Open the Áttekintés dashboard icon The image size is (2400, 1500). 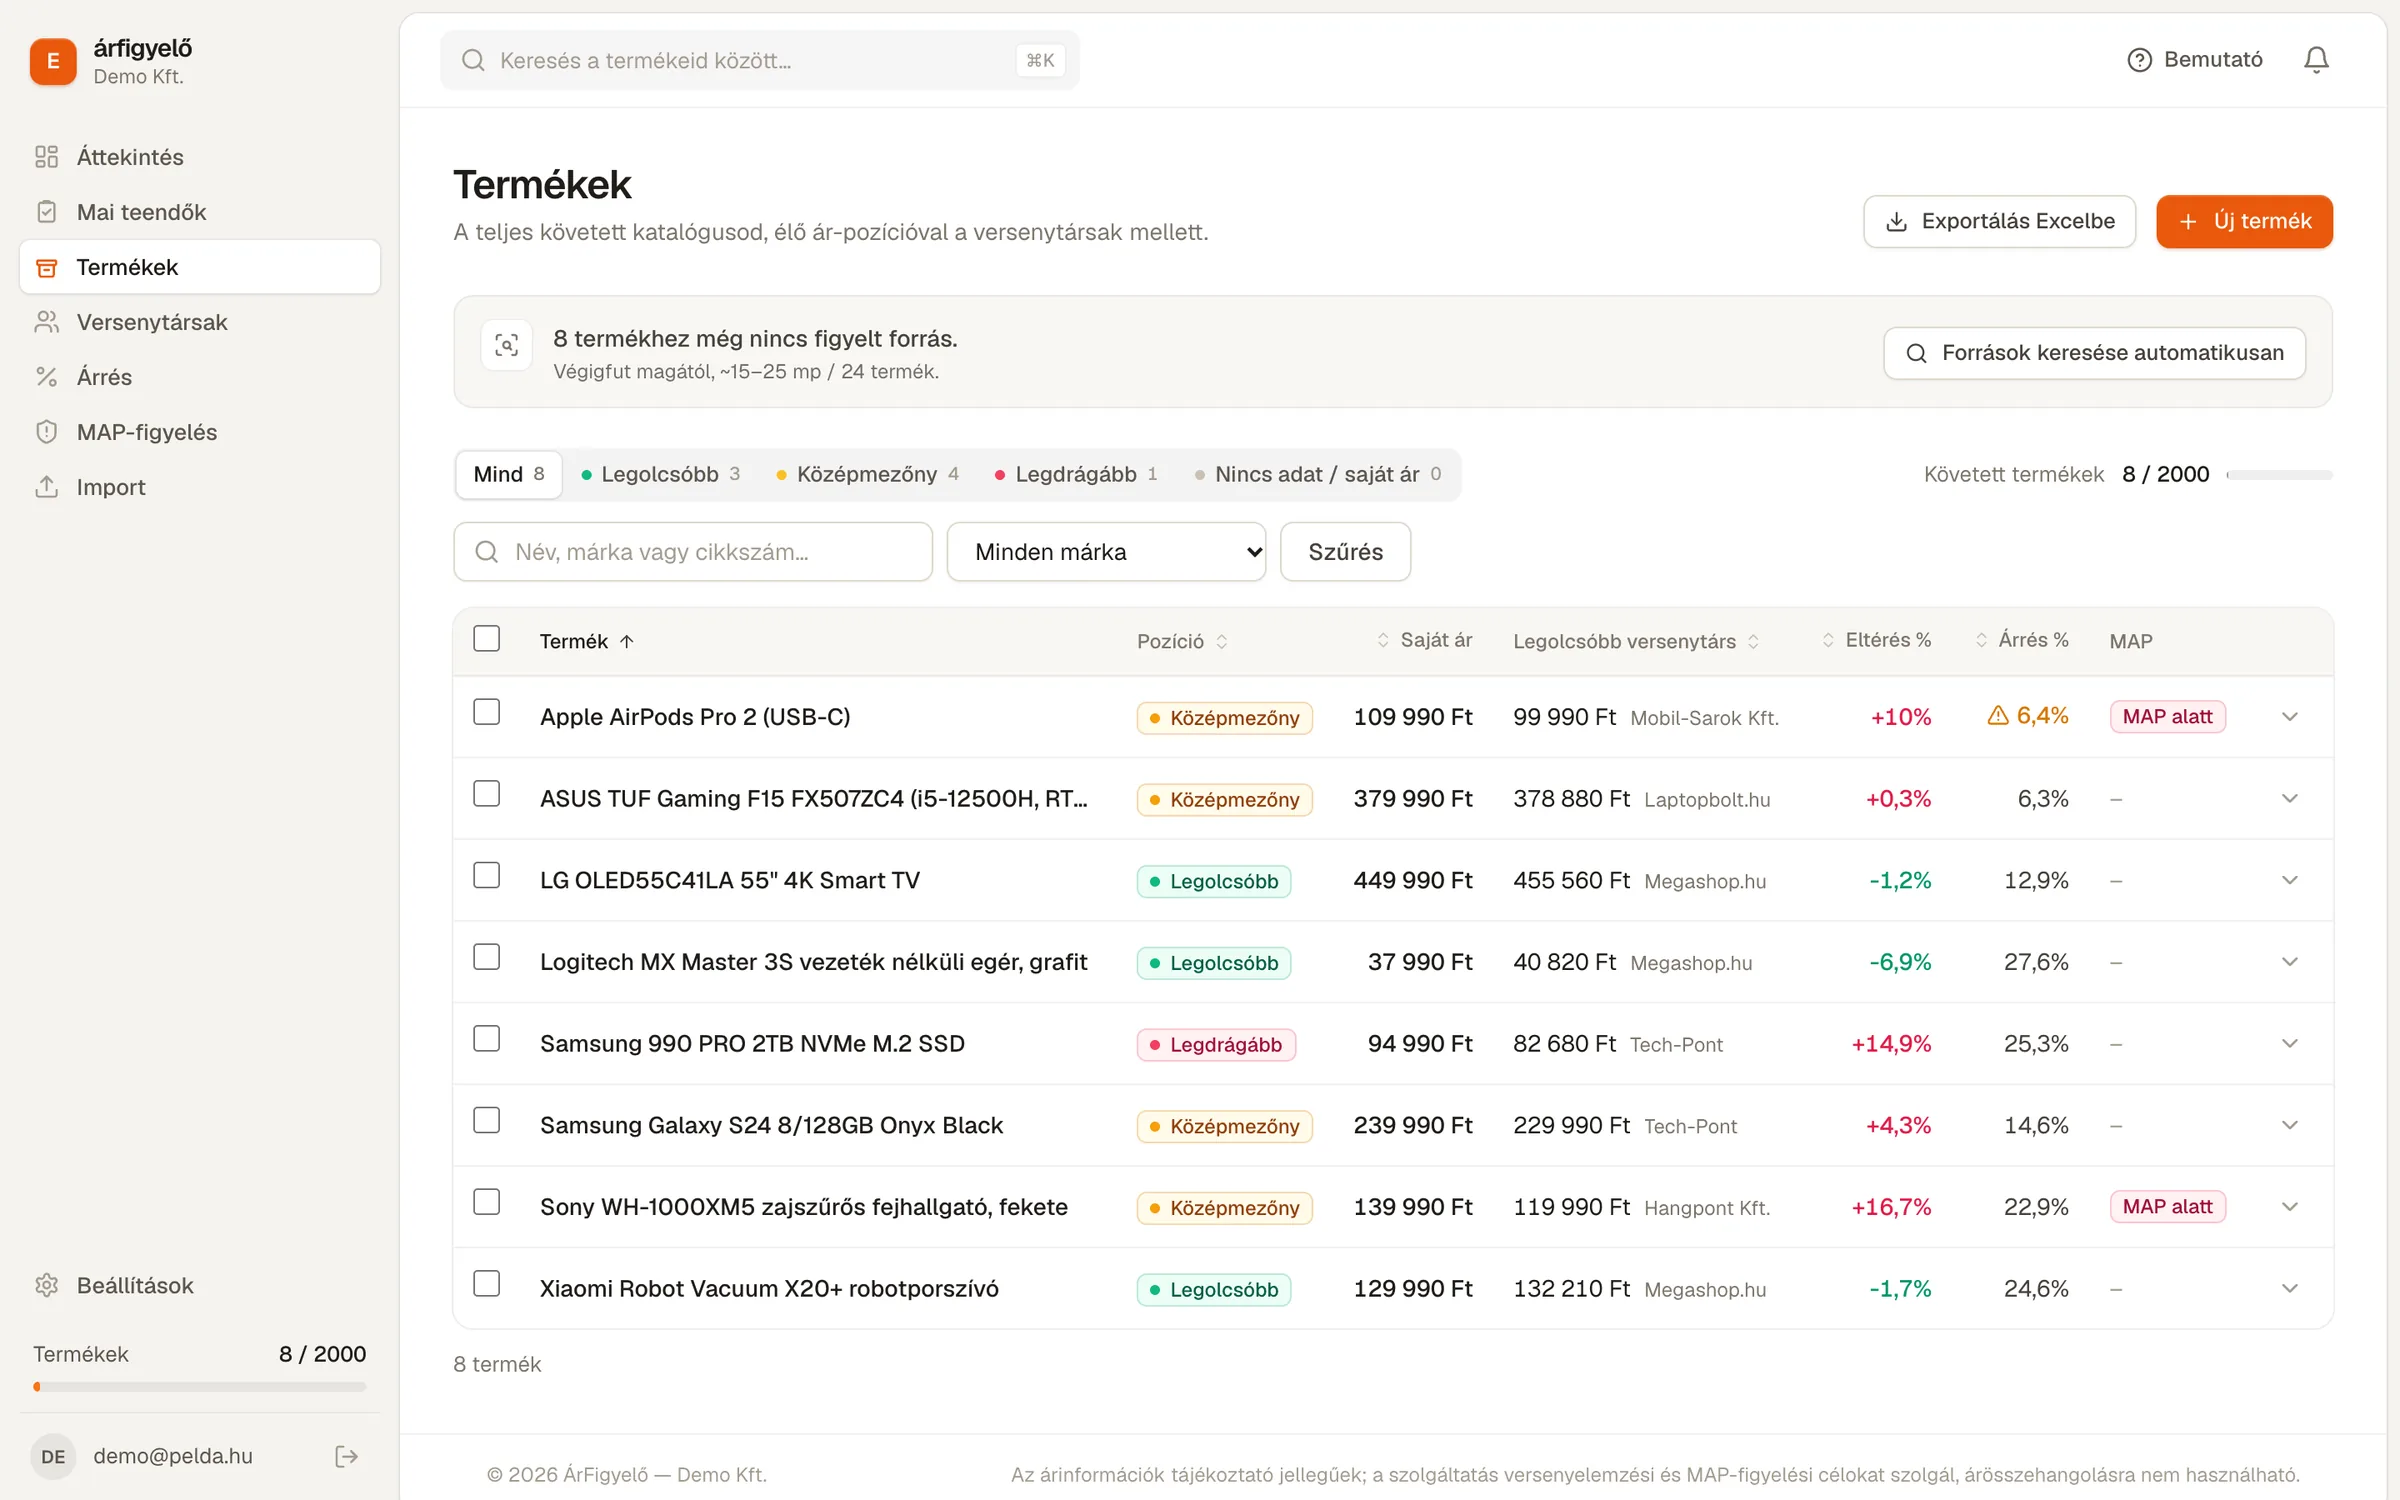47,157
